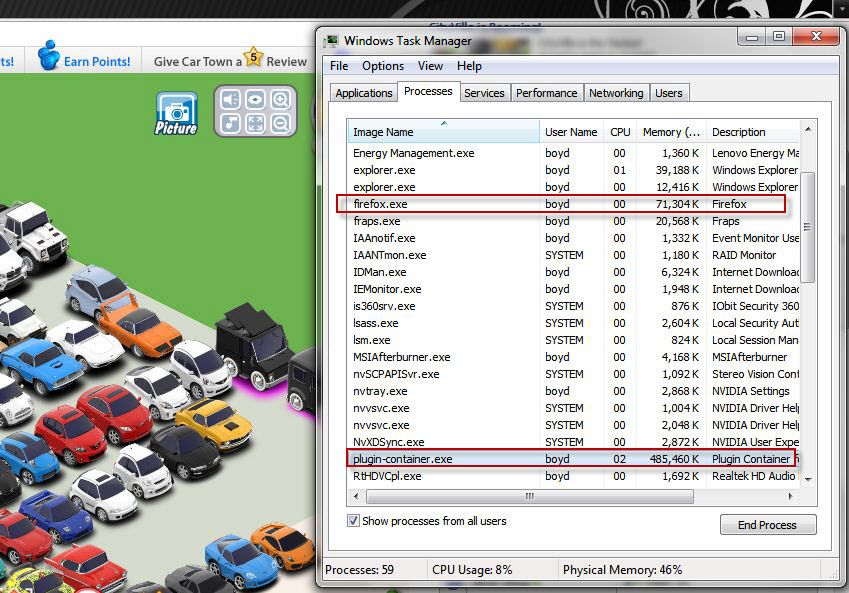Click the process list scroll down arrow
Screen dimensions: 849x593
click(808, 479)
